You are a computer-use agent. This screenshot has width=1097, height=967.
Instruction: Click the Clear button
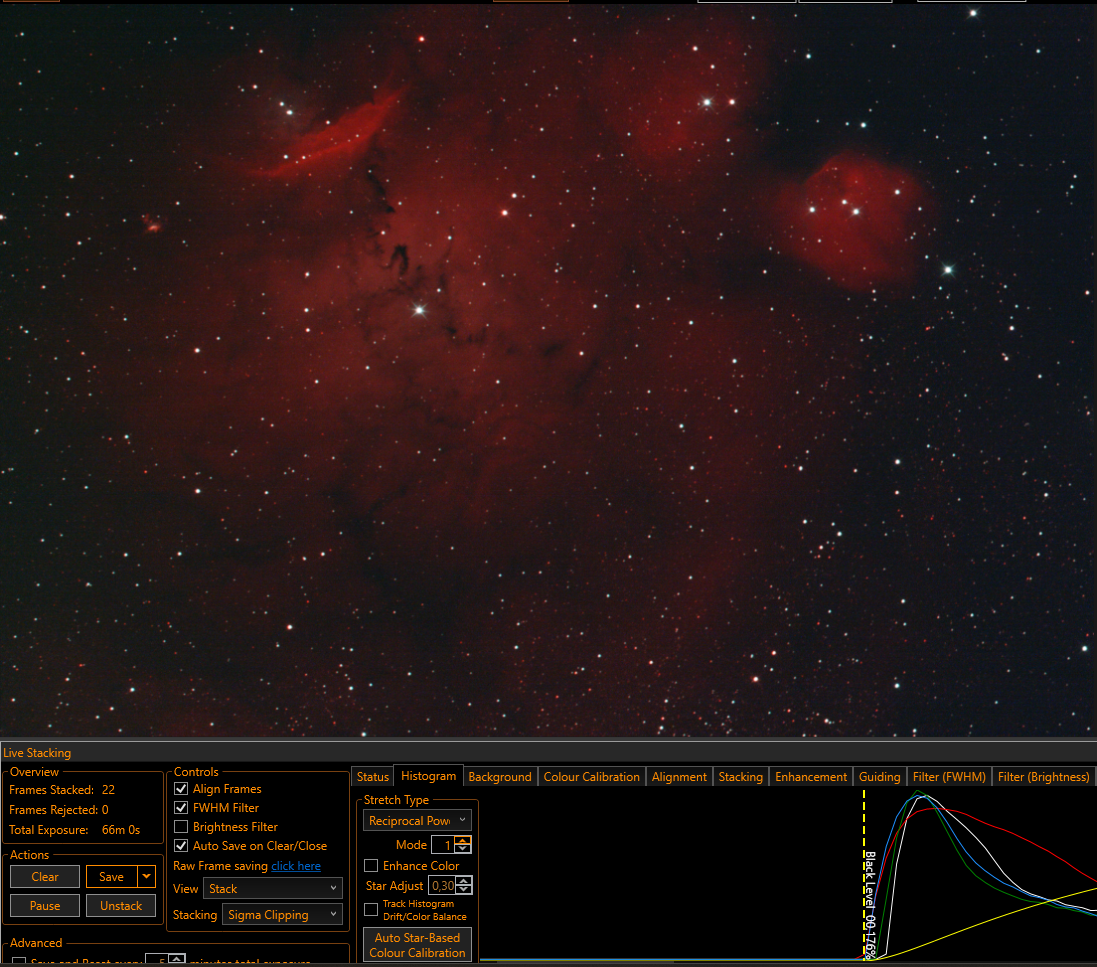point(45,876)
